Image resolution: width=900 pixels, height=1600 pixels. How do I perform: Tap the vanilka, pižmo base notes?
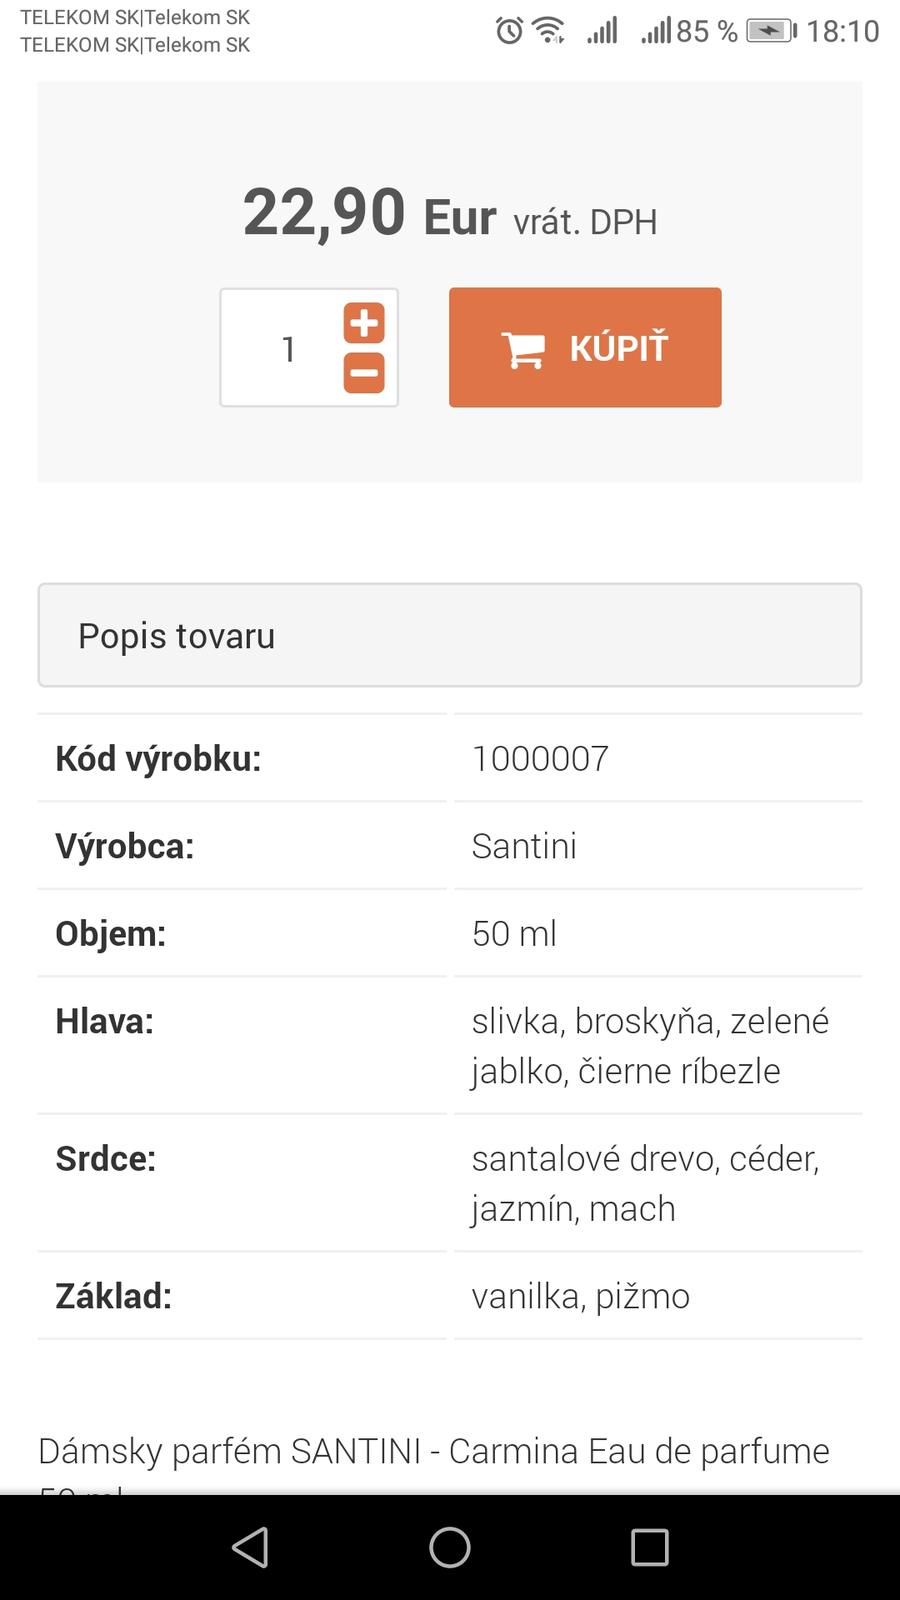click(x=581, y=1297)
